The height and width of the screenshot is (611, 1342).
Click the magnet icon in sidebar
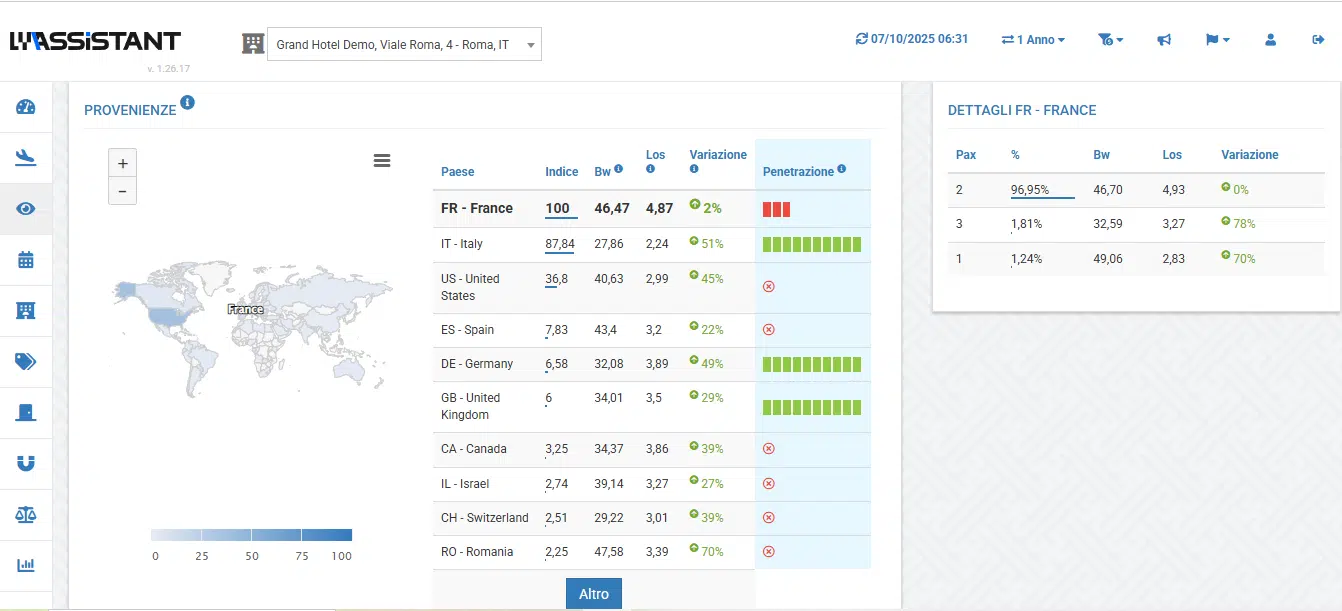(26, 463)
